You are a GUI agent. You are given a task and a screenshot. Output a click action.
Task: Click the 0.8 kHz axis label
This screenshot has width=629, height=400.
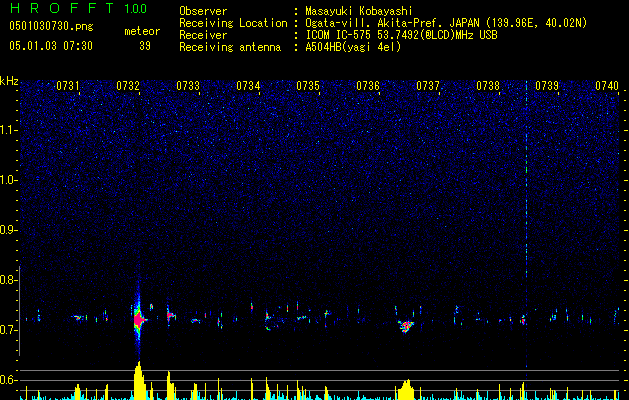tap(7, 280)
